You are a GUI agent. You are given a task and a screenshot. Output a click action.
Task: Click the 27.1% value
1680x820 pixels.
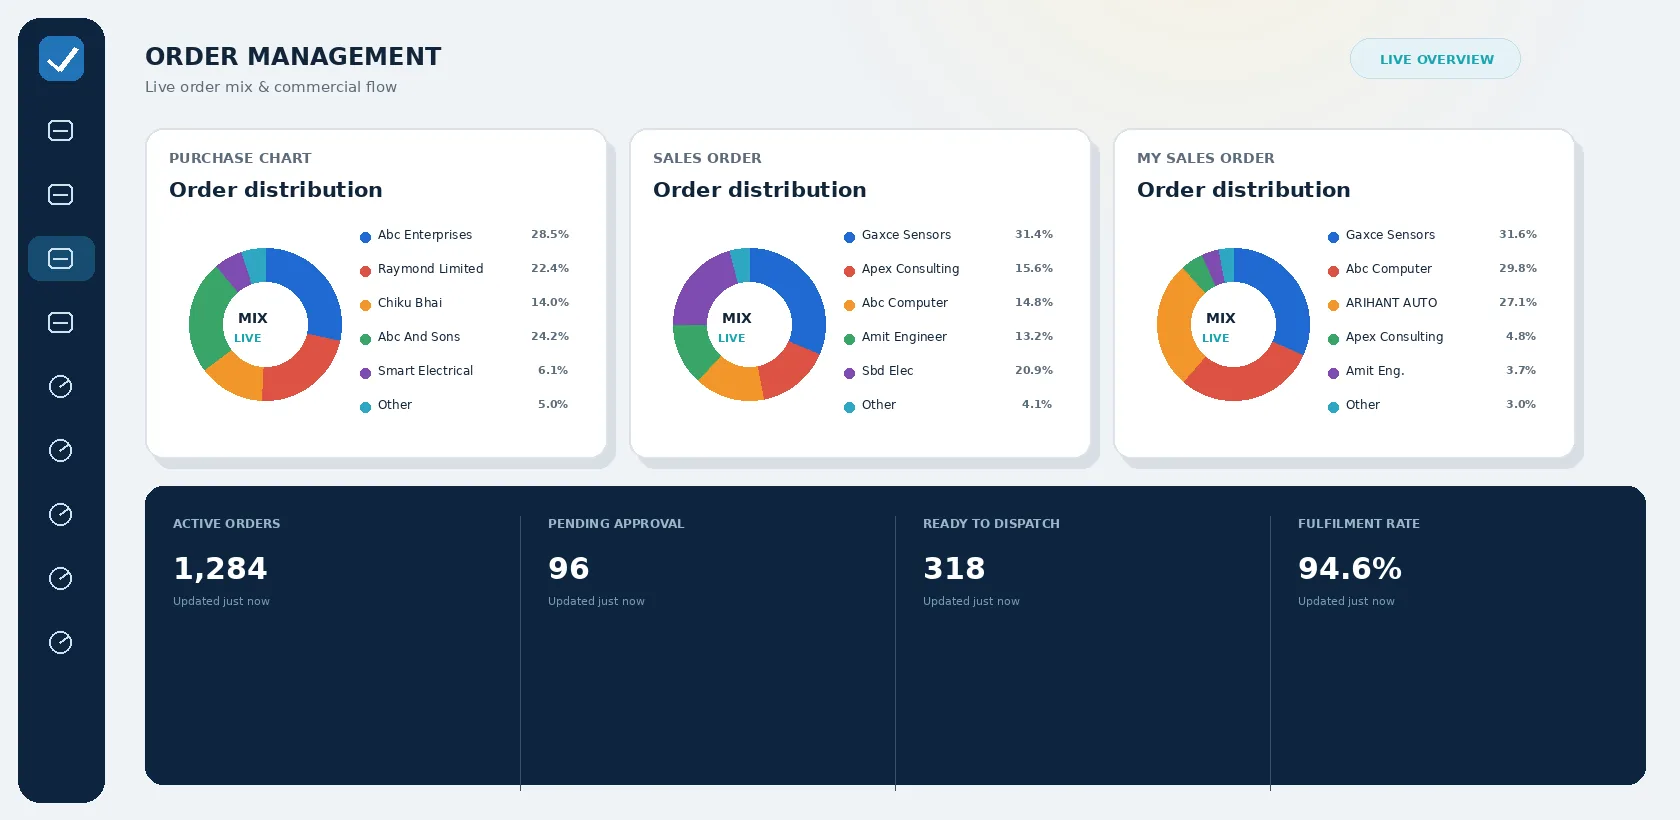point(1518,303)
